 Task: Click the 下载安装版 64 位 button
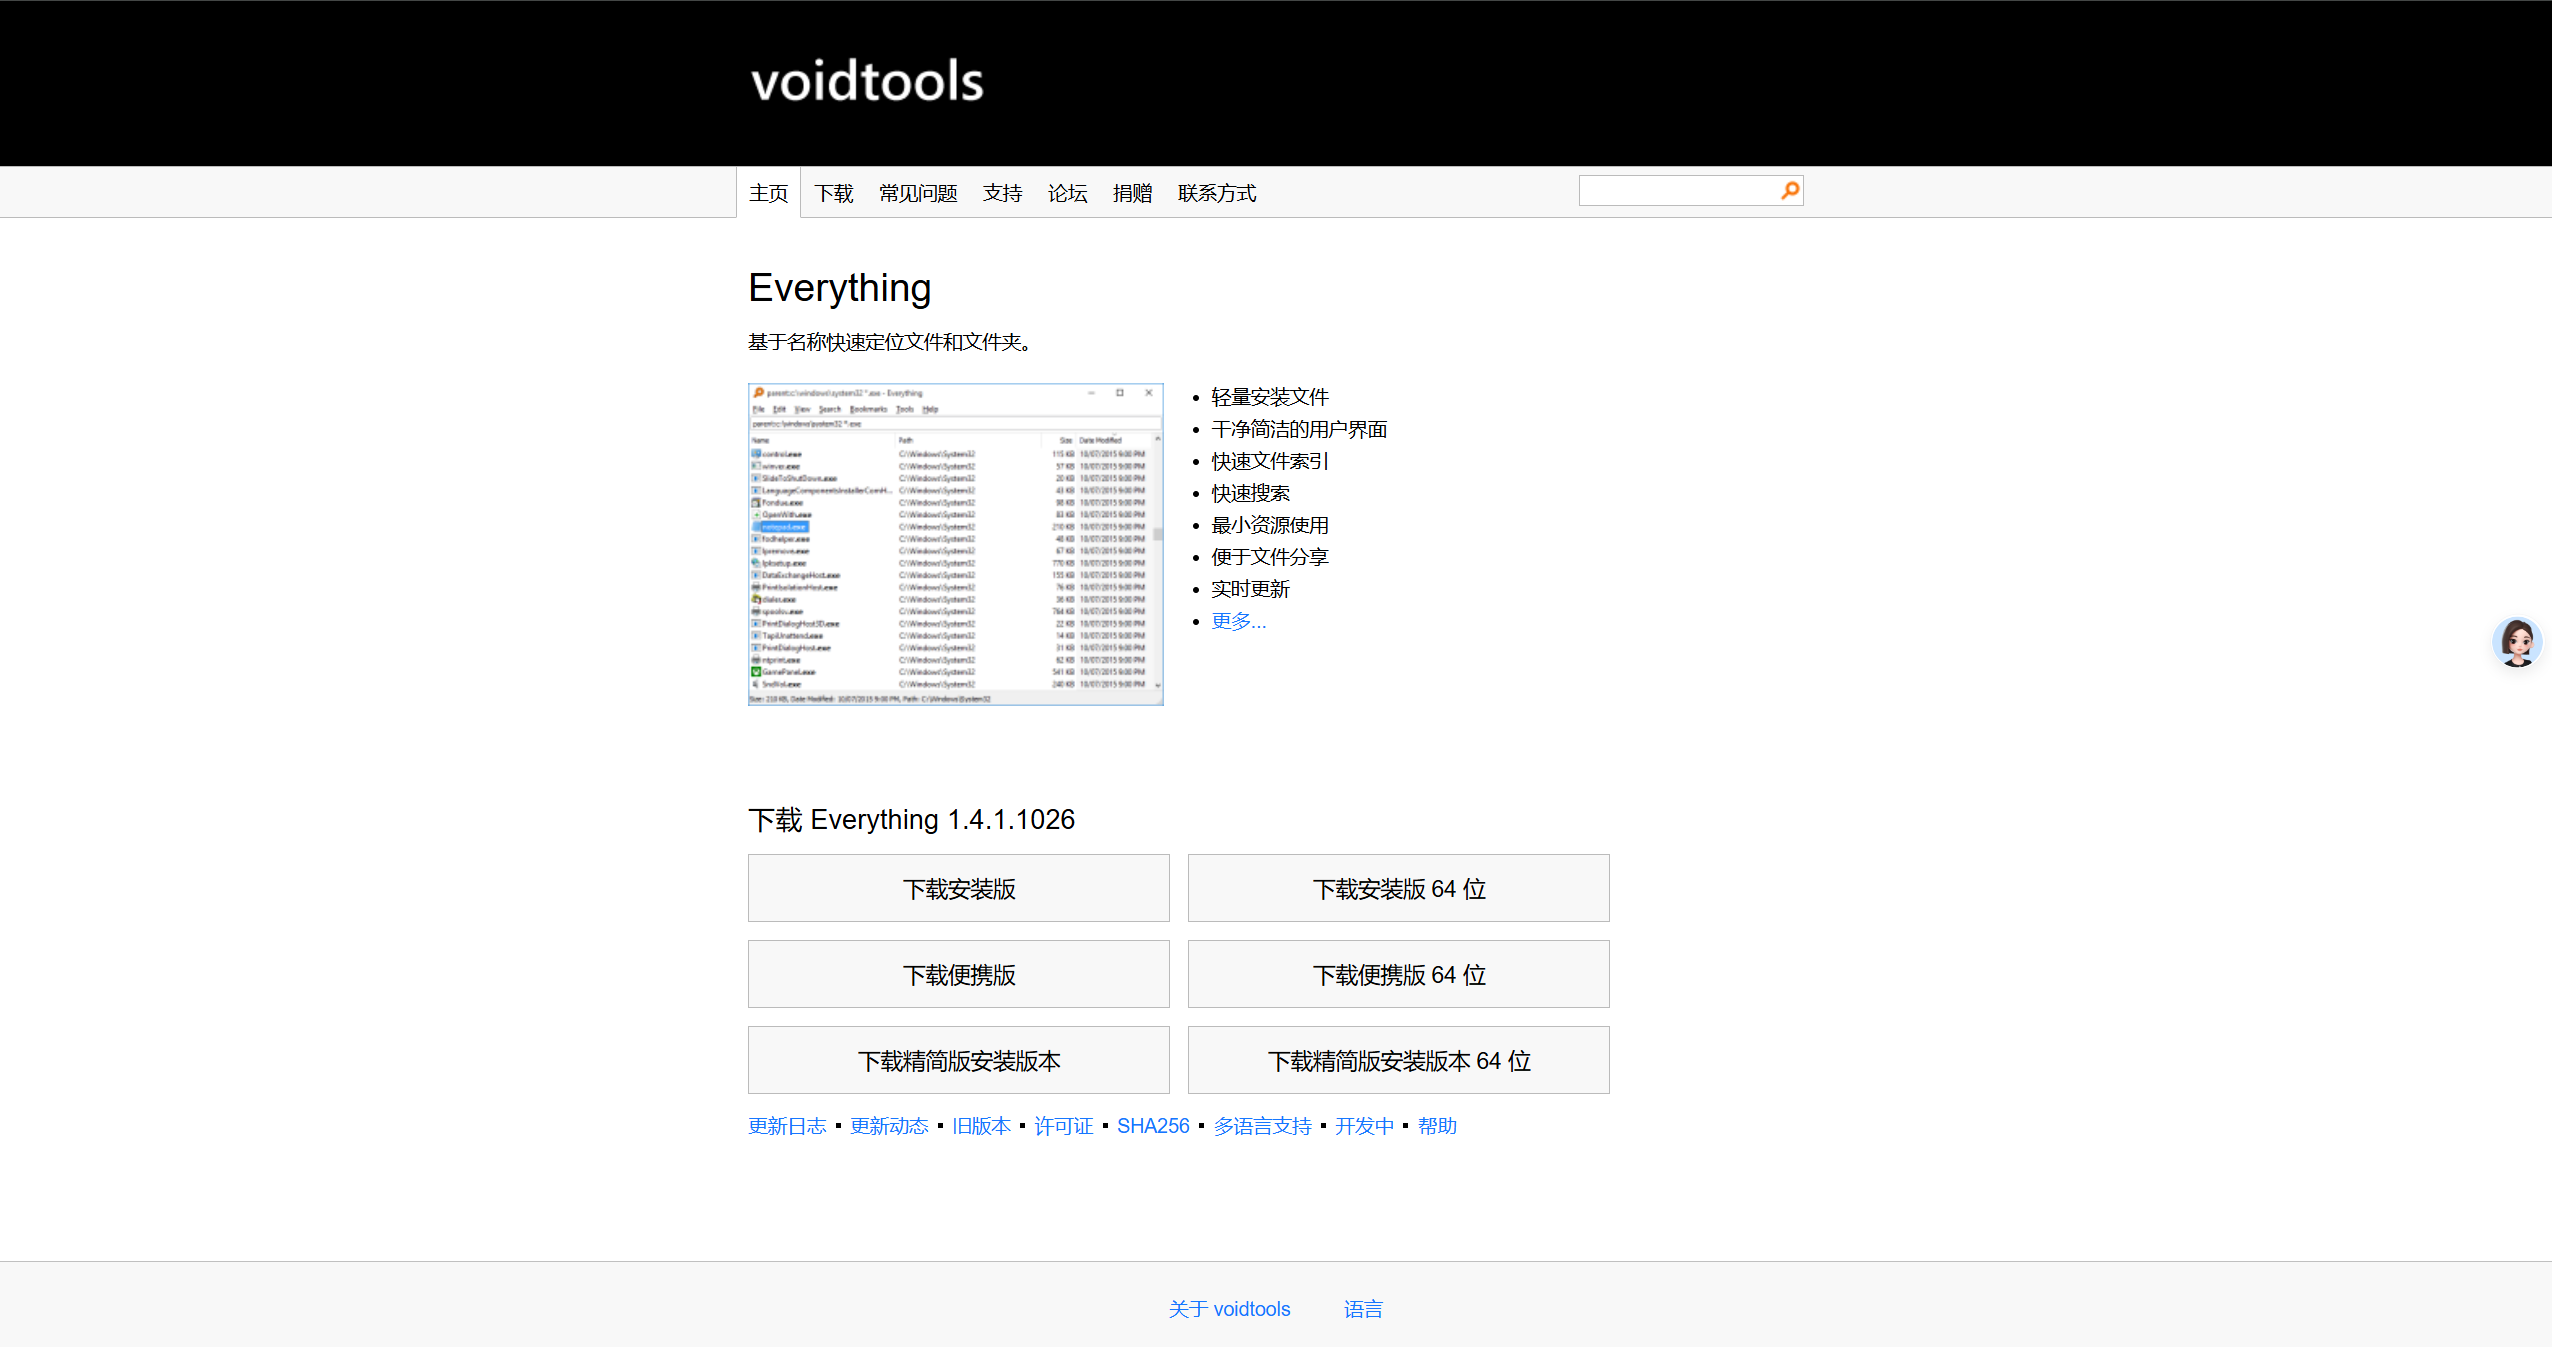(1398, 888)
